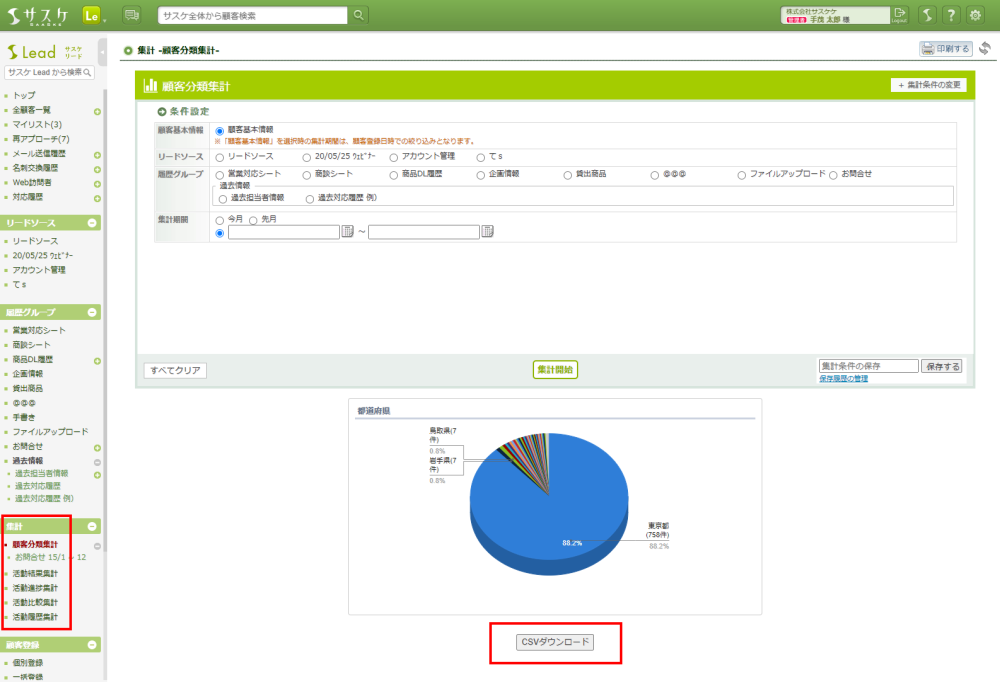Select the 商談シート radio option
The height and width of the screenshot is (682, 1000).
[x=307, y=174]
